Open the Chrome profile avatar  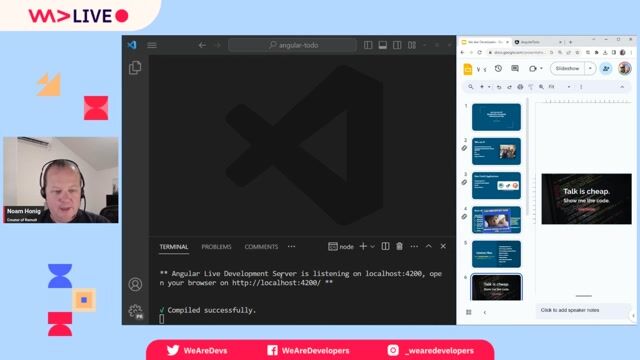(622, 53)
